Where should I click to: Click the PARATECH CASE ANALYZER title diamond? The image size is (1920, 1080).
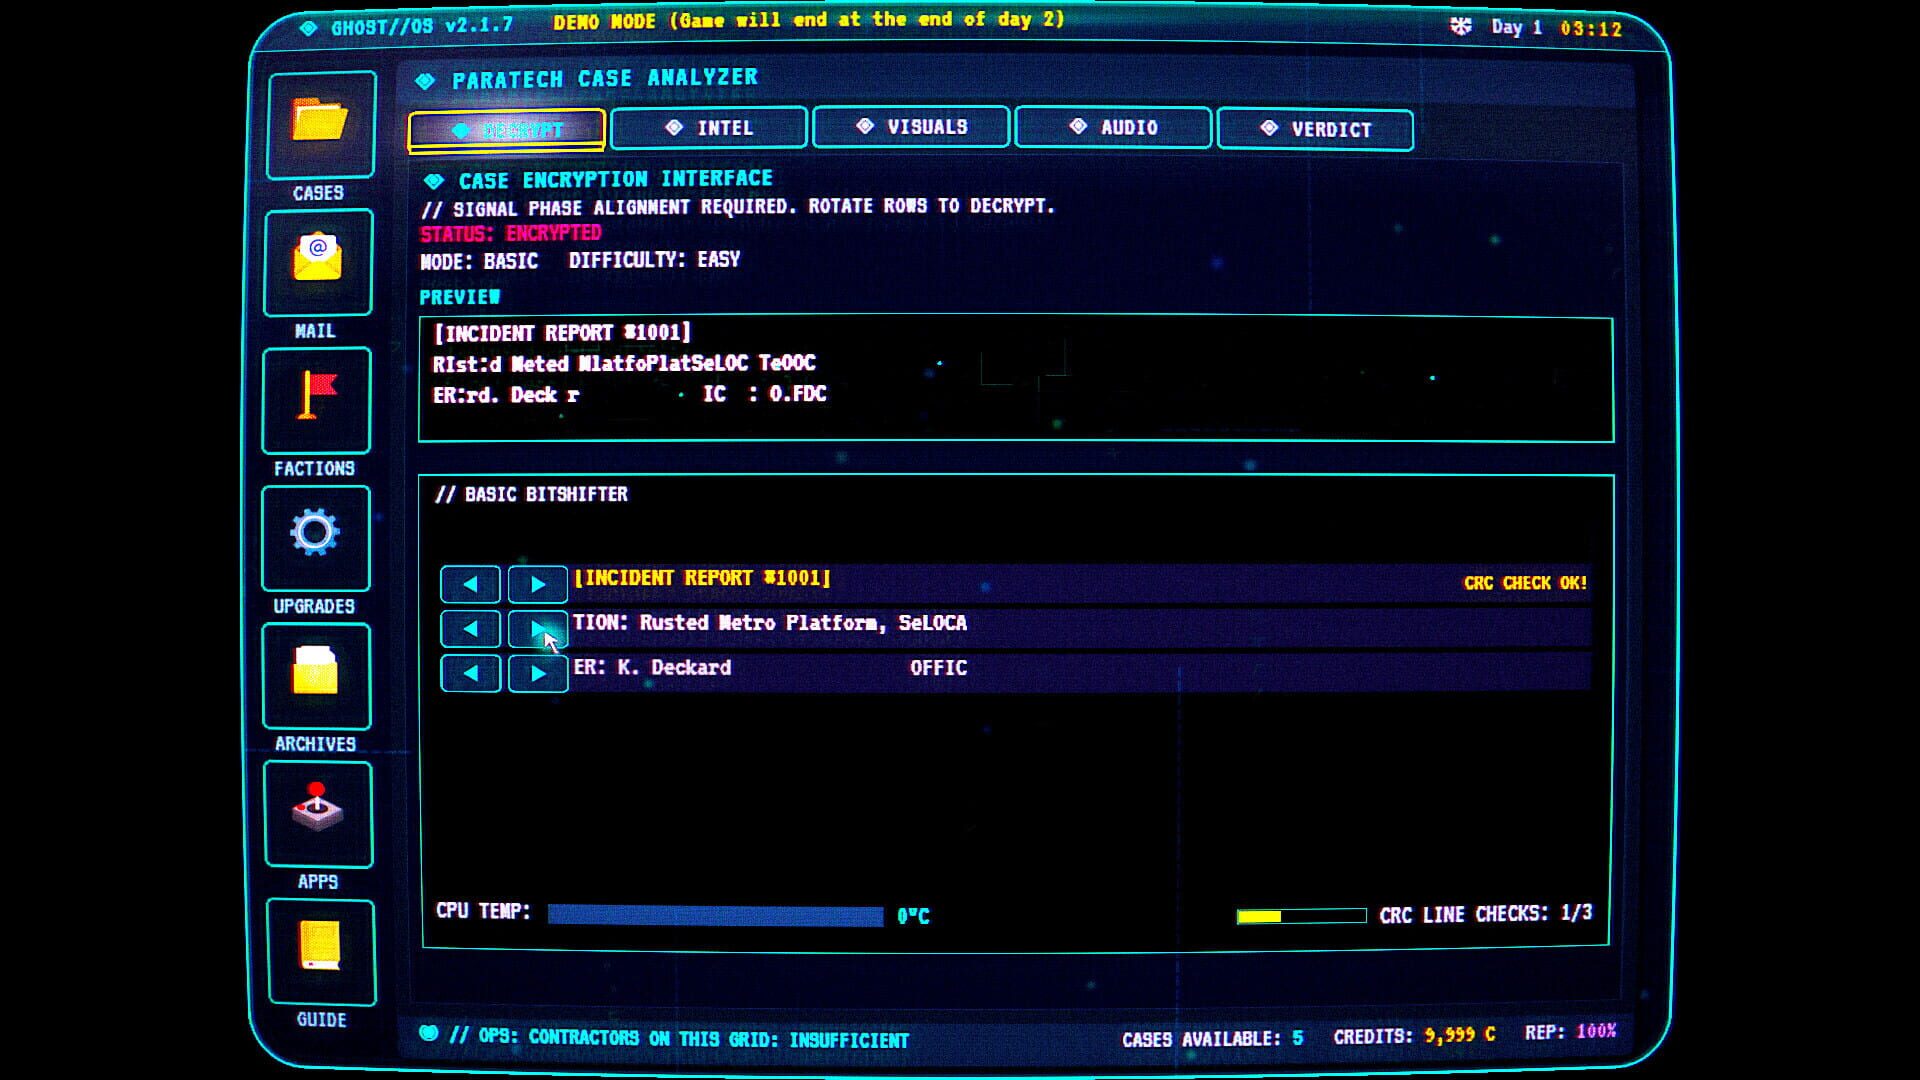(x=426, y=80)
